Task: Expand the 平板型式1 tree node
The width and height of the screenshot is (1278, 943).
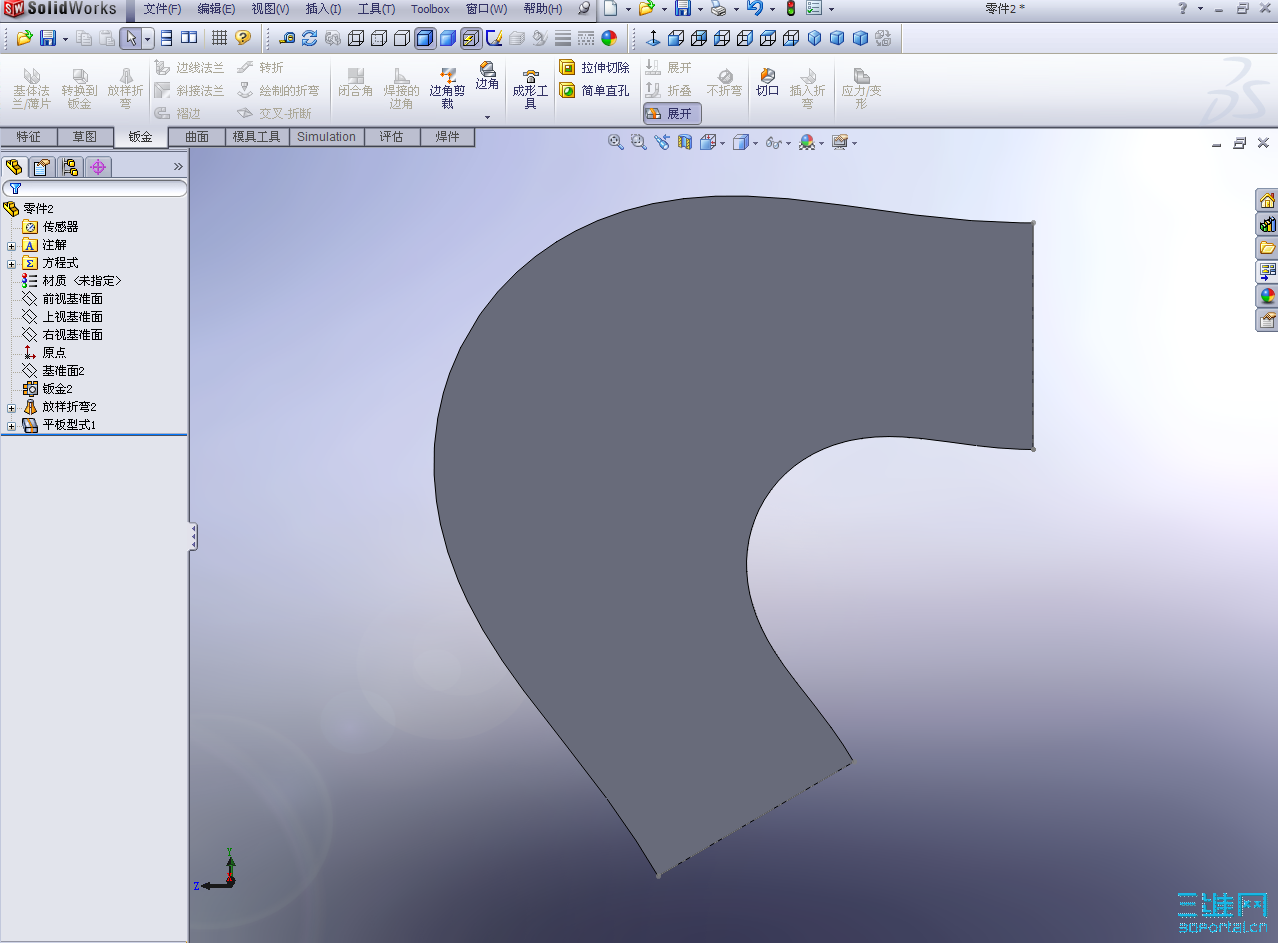Action: [12, 425]
